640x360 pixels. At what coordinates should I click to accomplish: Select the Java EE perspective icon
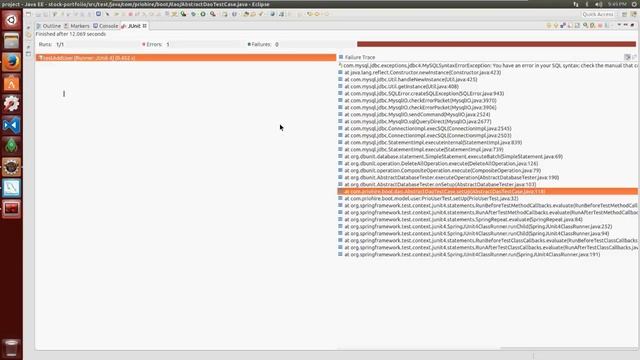pyautogui.click(x=633, y=14)
